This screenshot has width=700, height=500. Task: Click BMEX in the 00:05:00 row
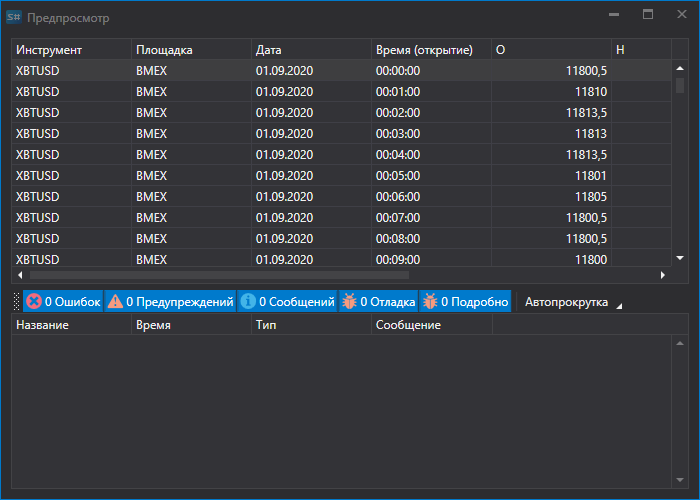(192, 175)
